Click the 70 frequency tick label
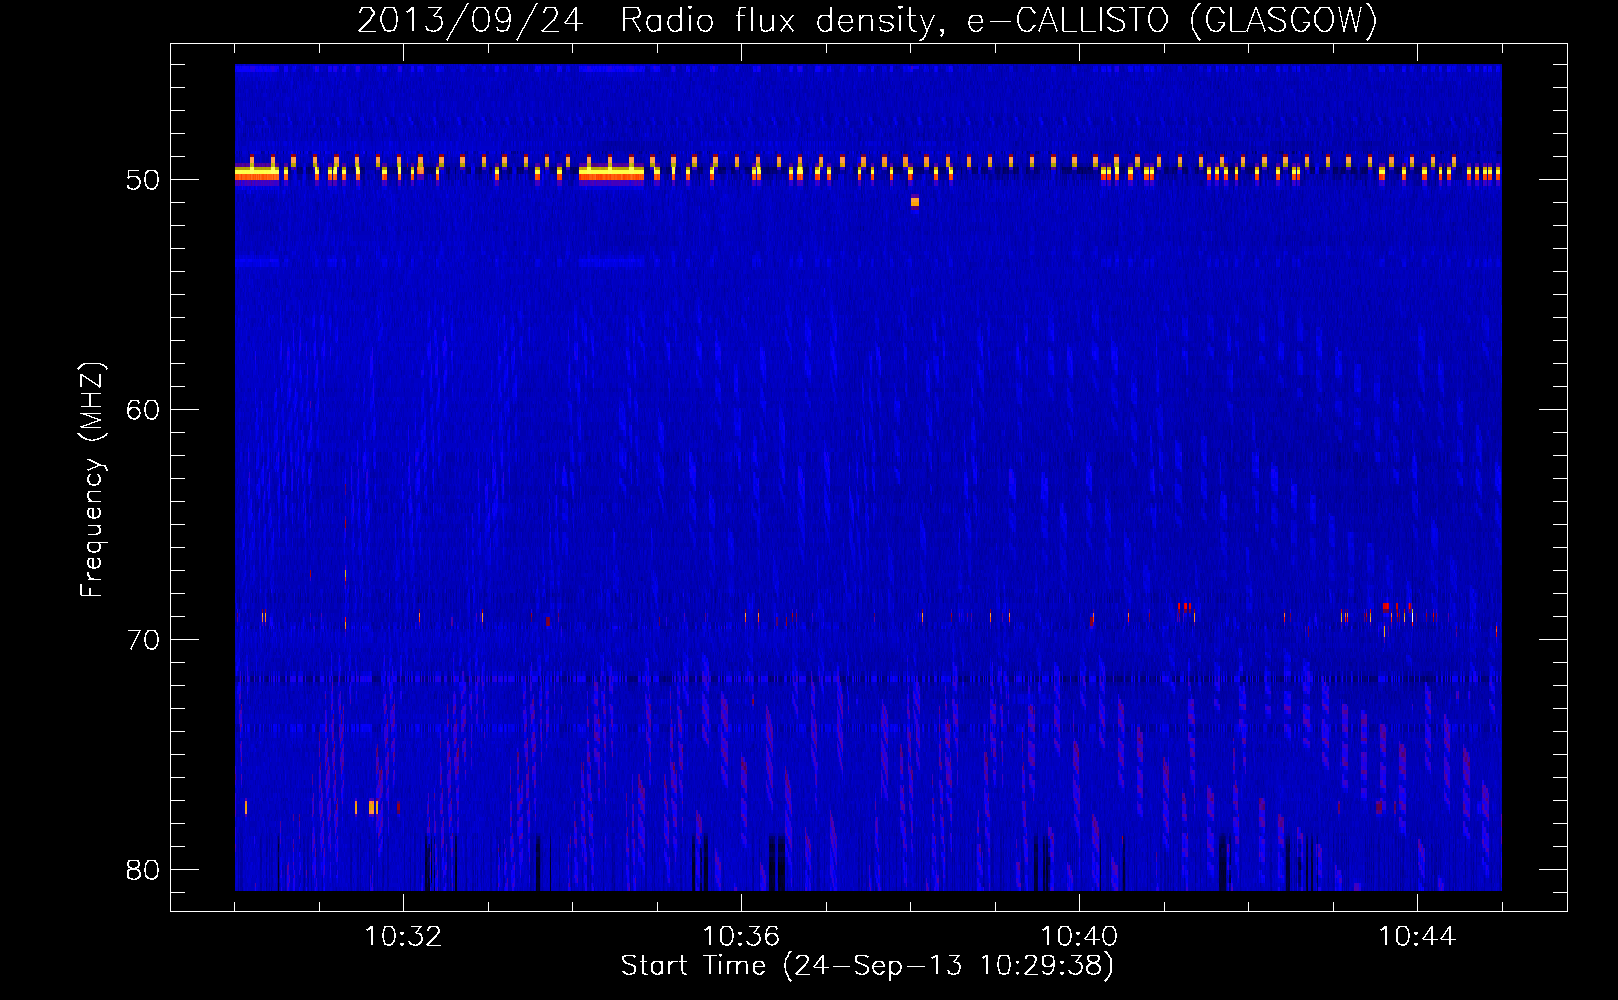The width and height of the screenshot is (1618, 1000). click(x=143, y=640)
